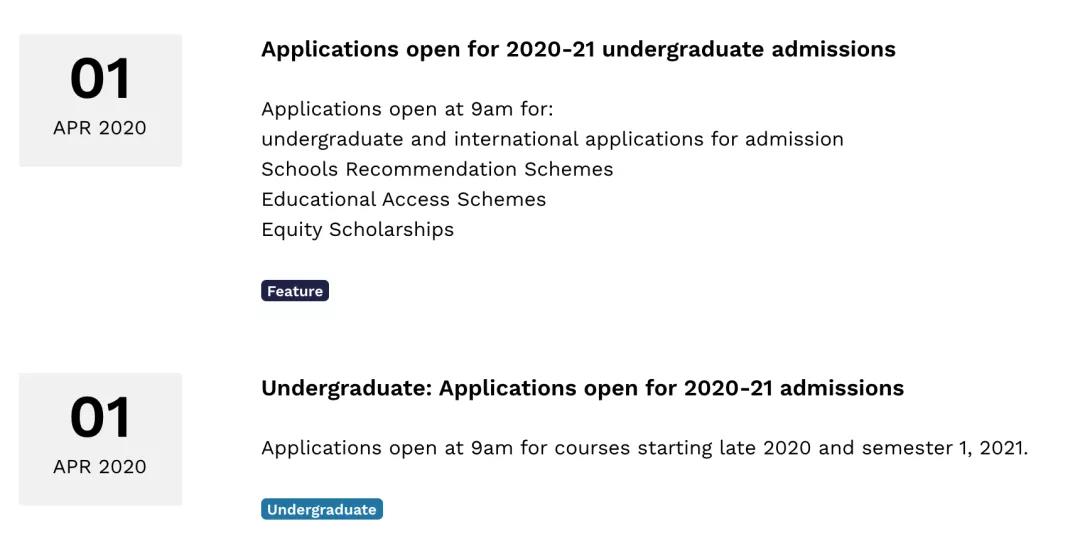The height and width of the screenshot is (551, 1080).
Task: Click the large '01' number in second event
Action: tap(100, 418)
